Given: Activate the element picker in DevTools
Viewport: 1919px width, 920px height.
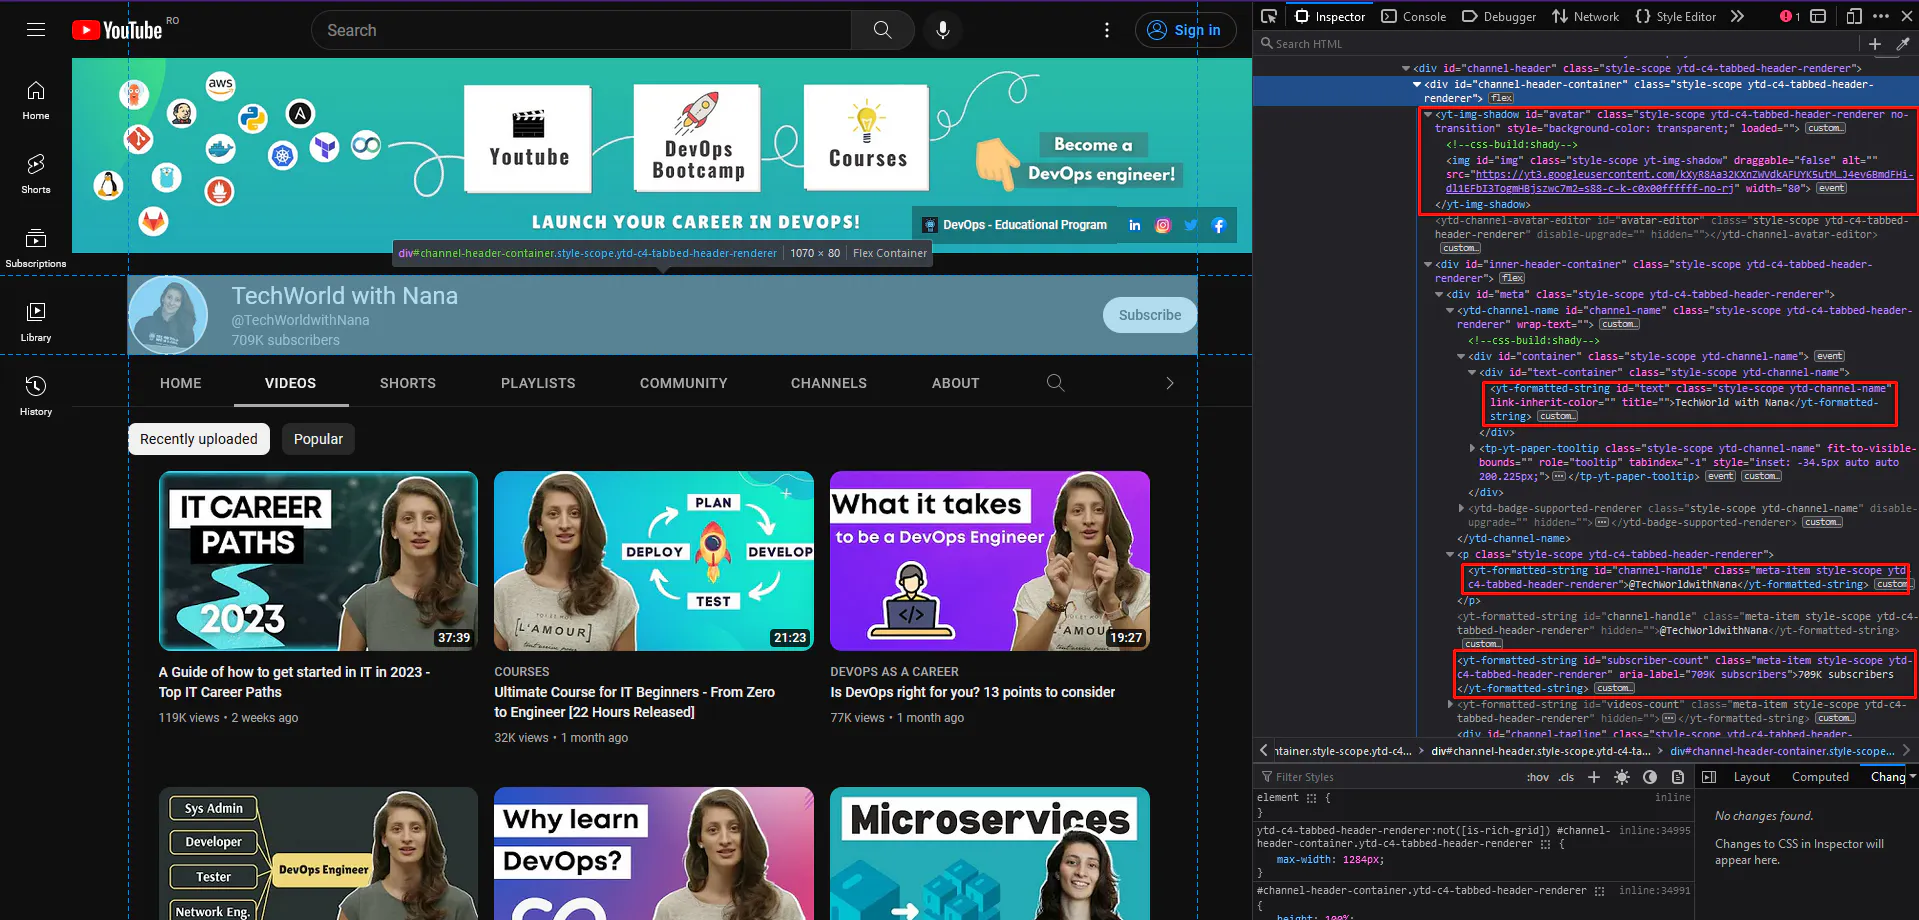Looking at the screenshot, I should coord(1269,16).
